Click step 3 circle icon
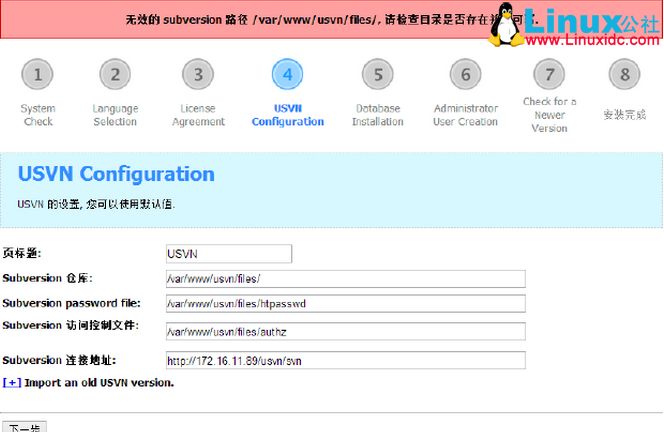The image size is (664, 432). coord(198,74)
